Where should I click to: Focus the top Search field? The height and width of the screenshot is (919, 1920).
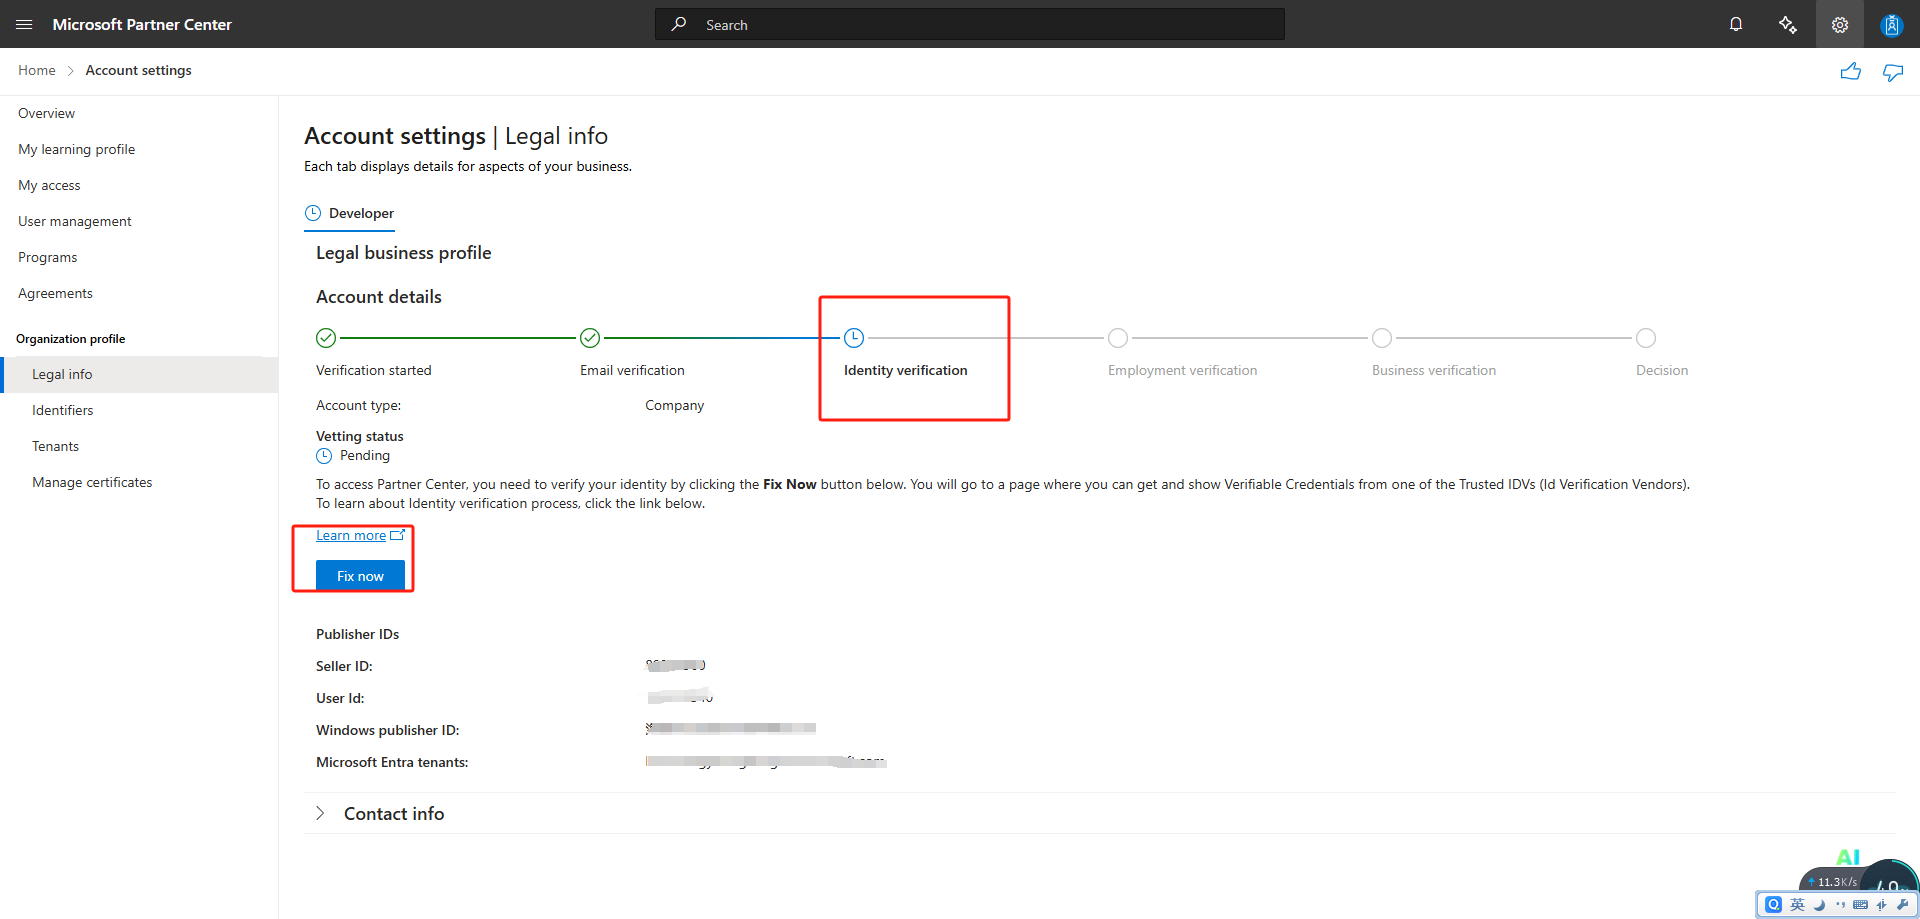pos(970,24)
